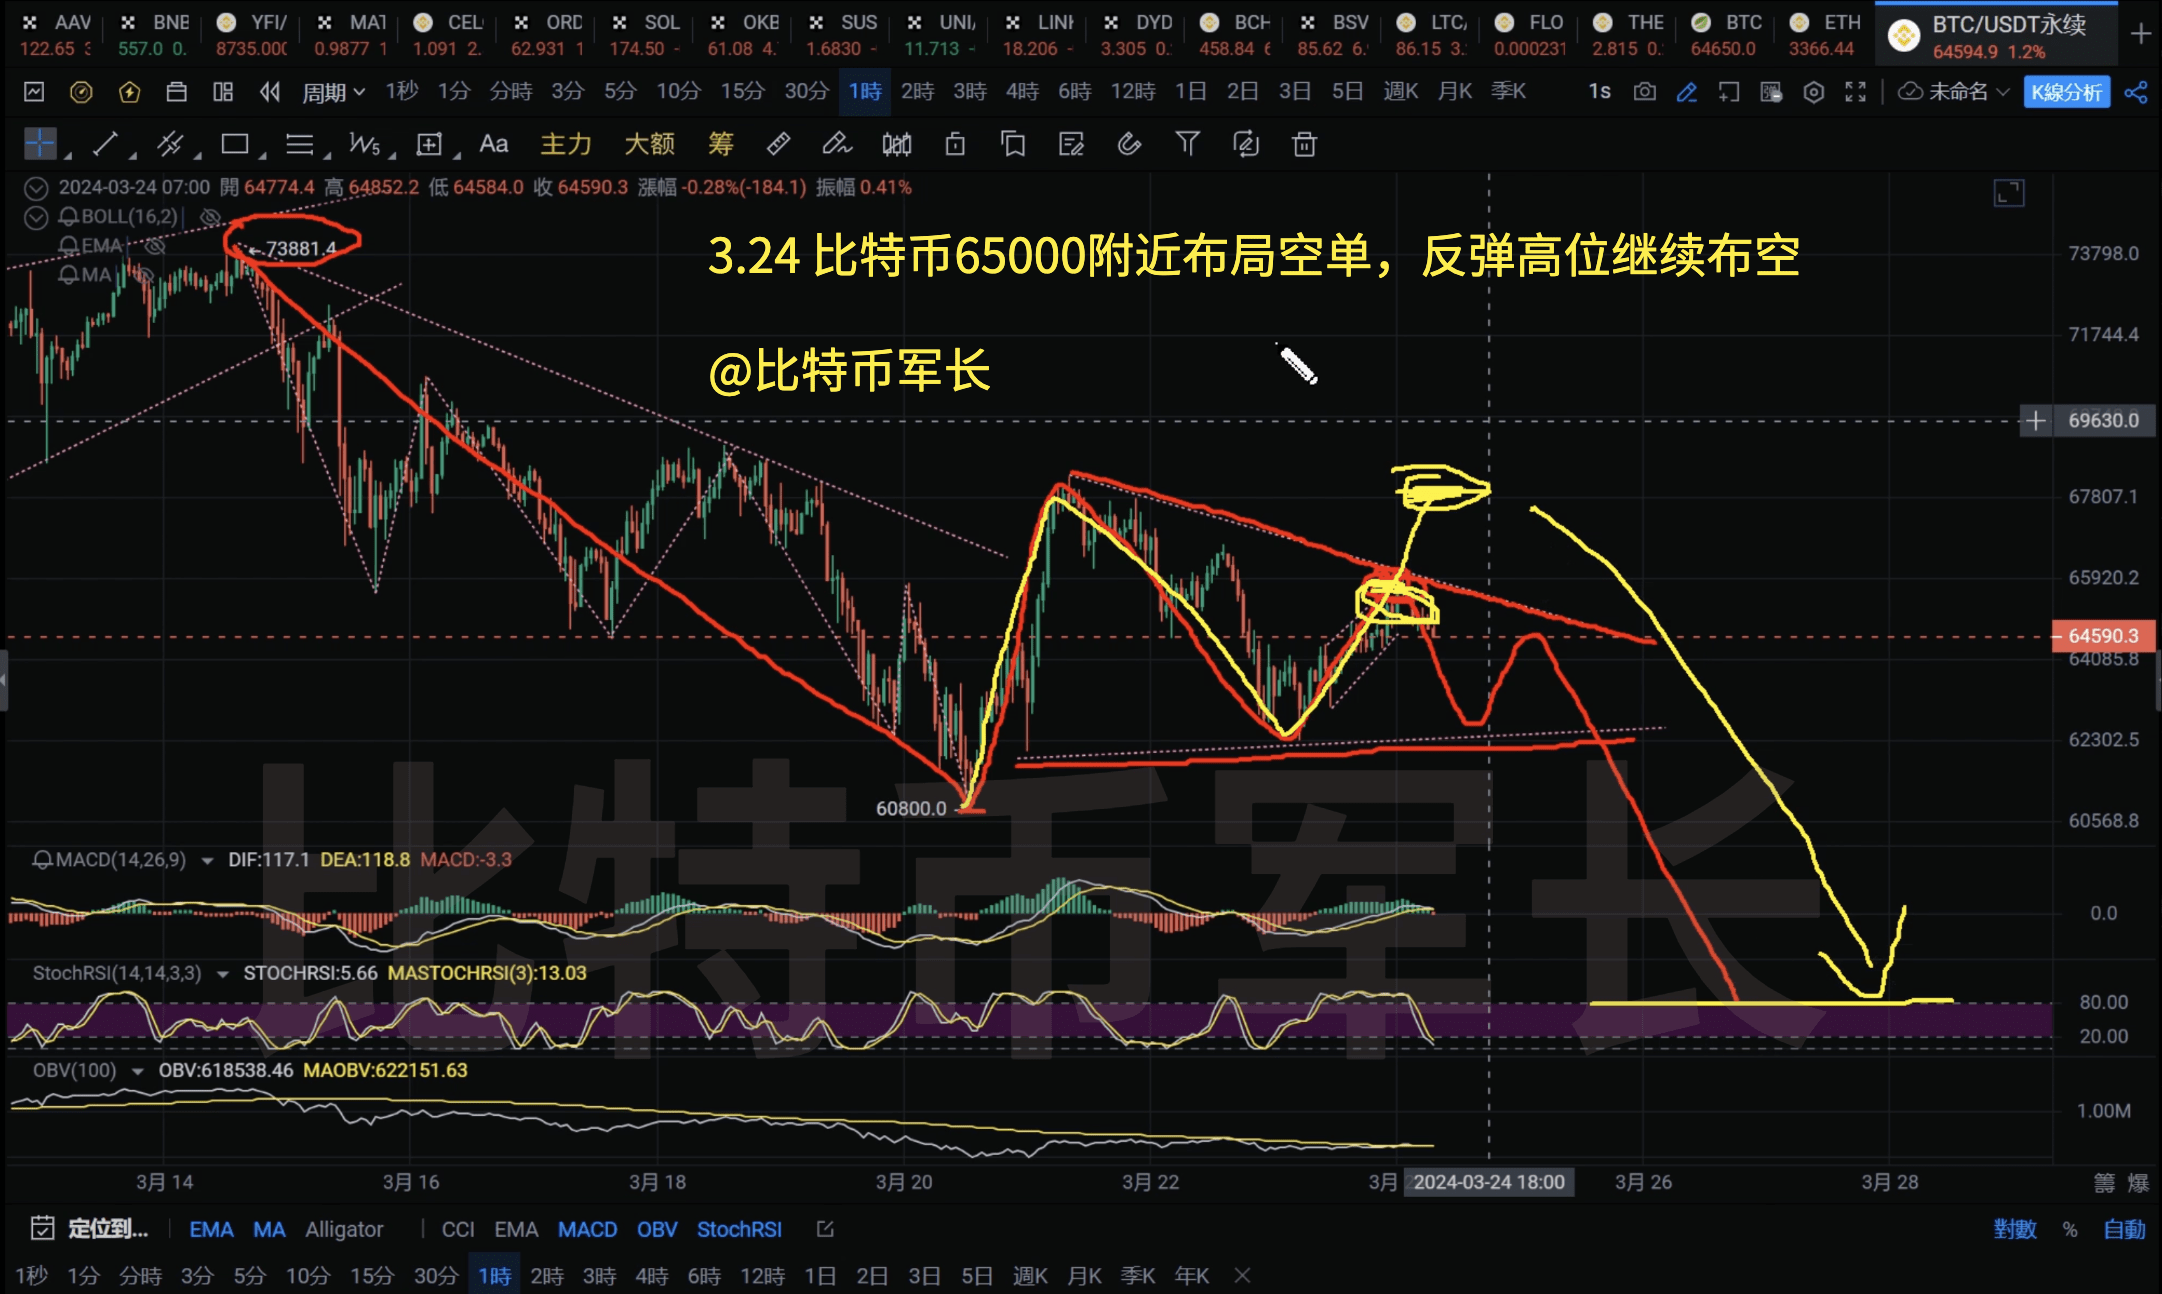Expand chart to fullscreen
The width and height of the screenshot is (2162, 1294).
1855,91
